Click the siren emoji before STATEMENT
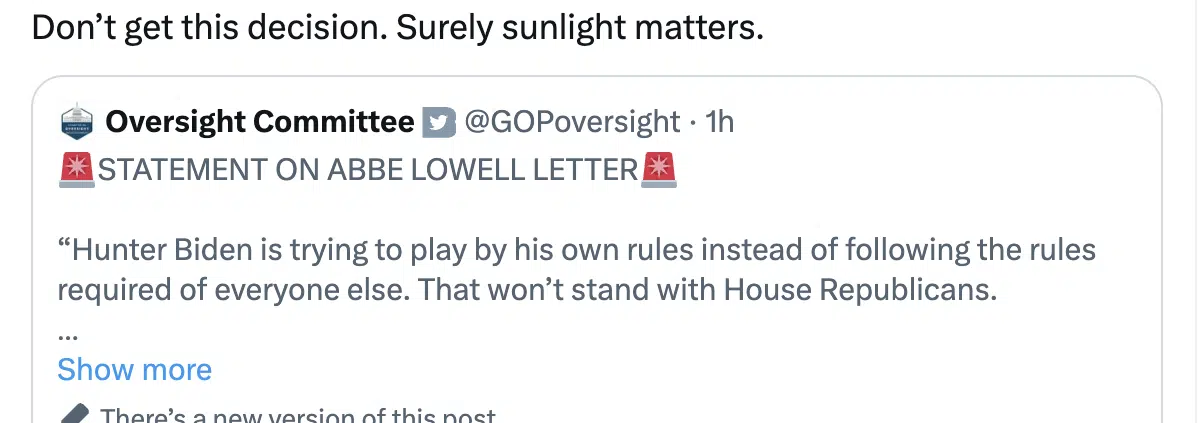This screenshot has height=423, width=1198. tap(76, 170)
